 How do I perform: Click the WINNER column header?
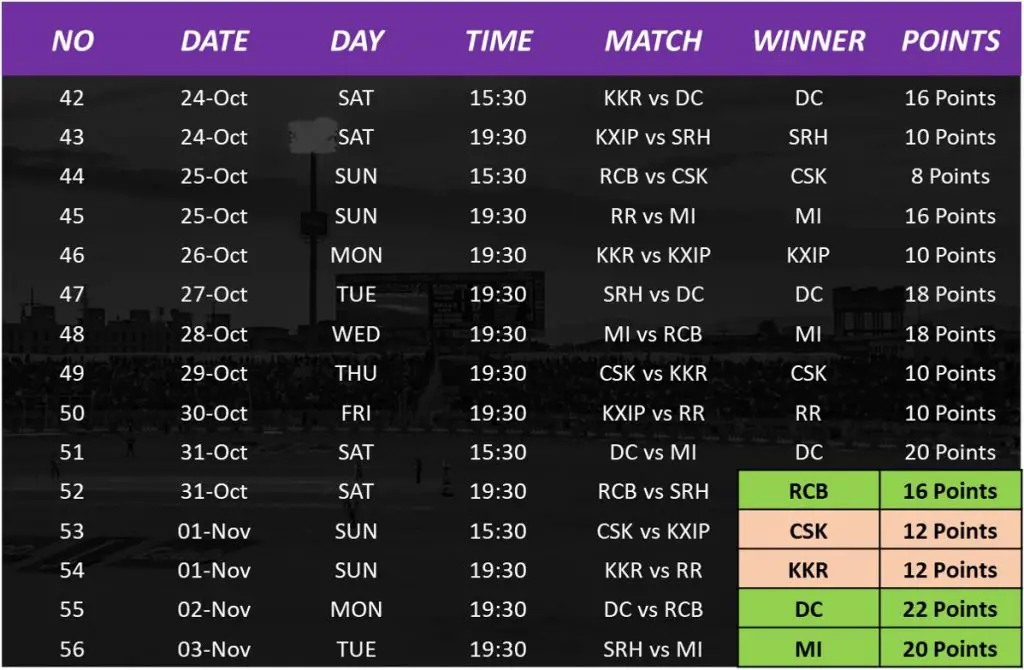pos(808,41)
